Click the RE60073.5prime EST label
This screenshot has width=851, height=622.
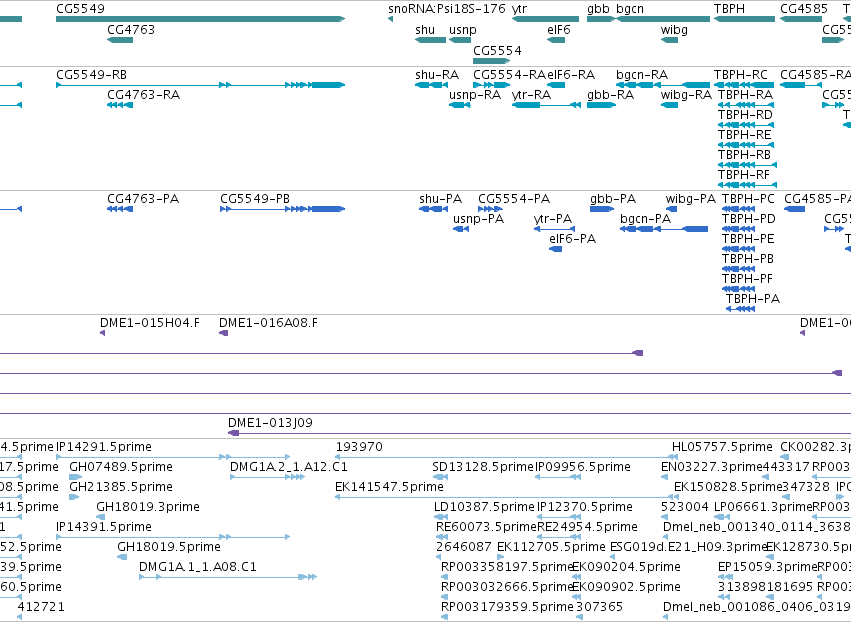(486, 527)
